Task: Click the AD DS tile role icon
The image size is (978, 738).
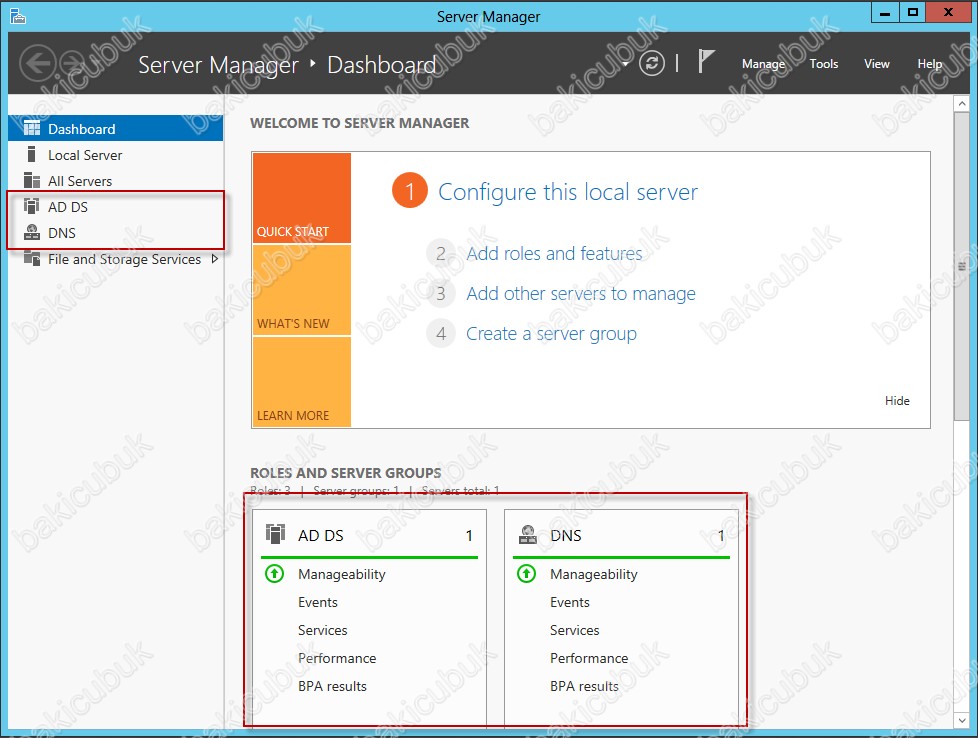Action: (x=275, y=534)
